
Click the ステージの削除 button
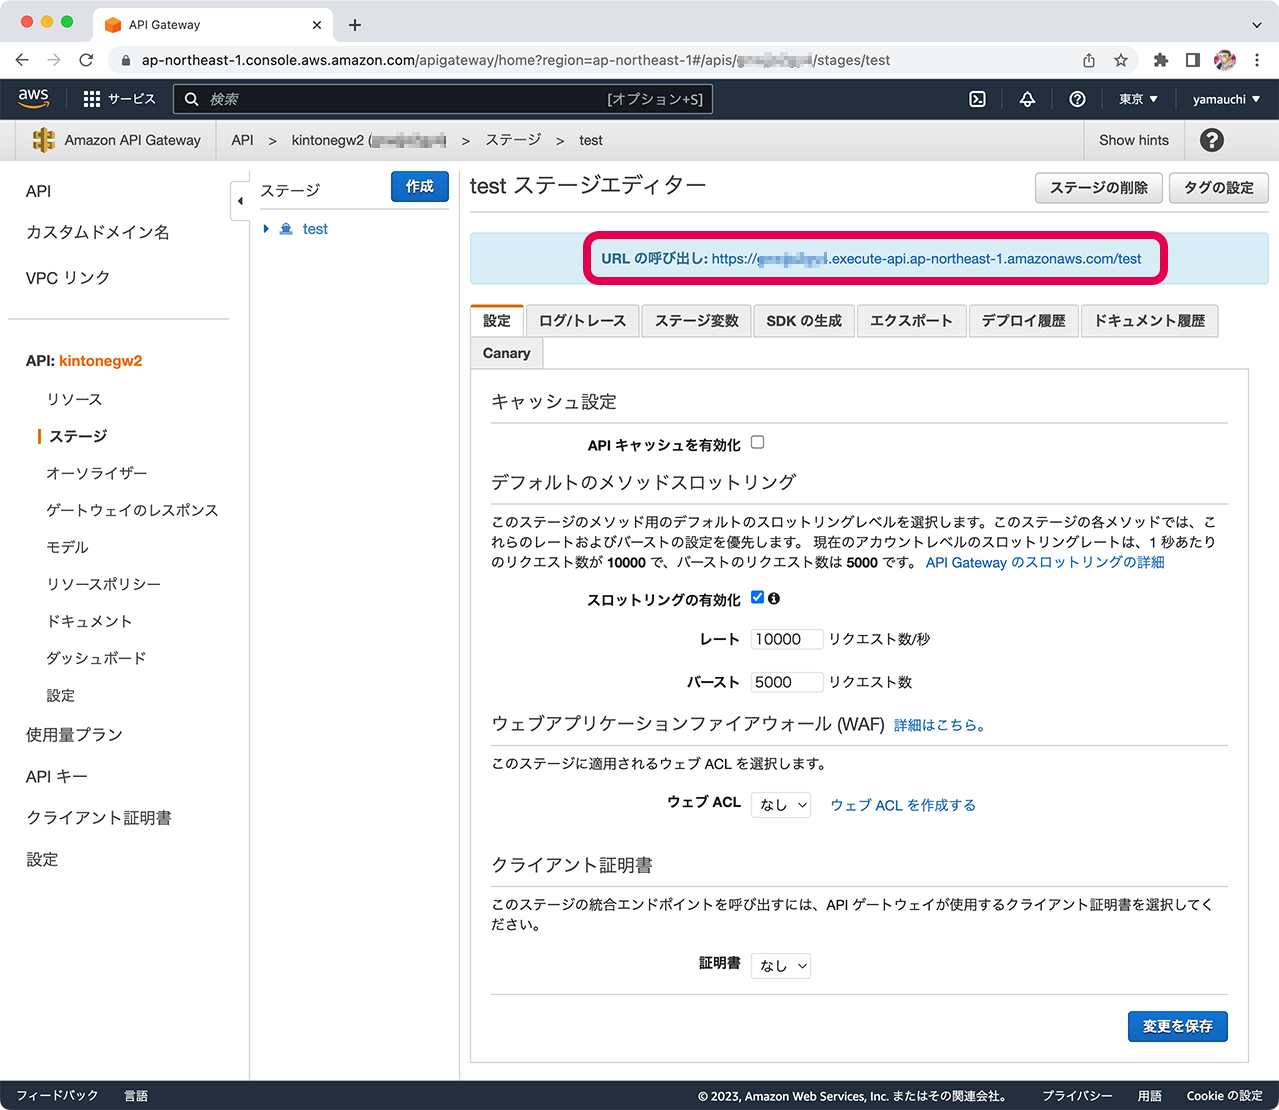(x=1099, y=188)
